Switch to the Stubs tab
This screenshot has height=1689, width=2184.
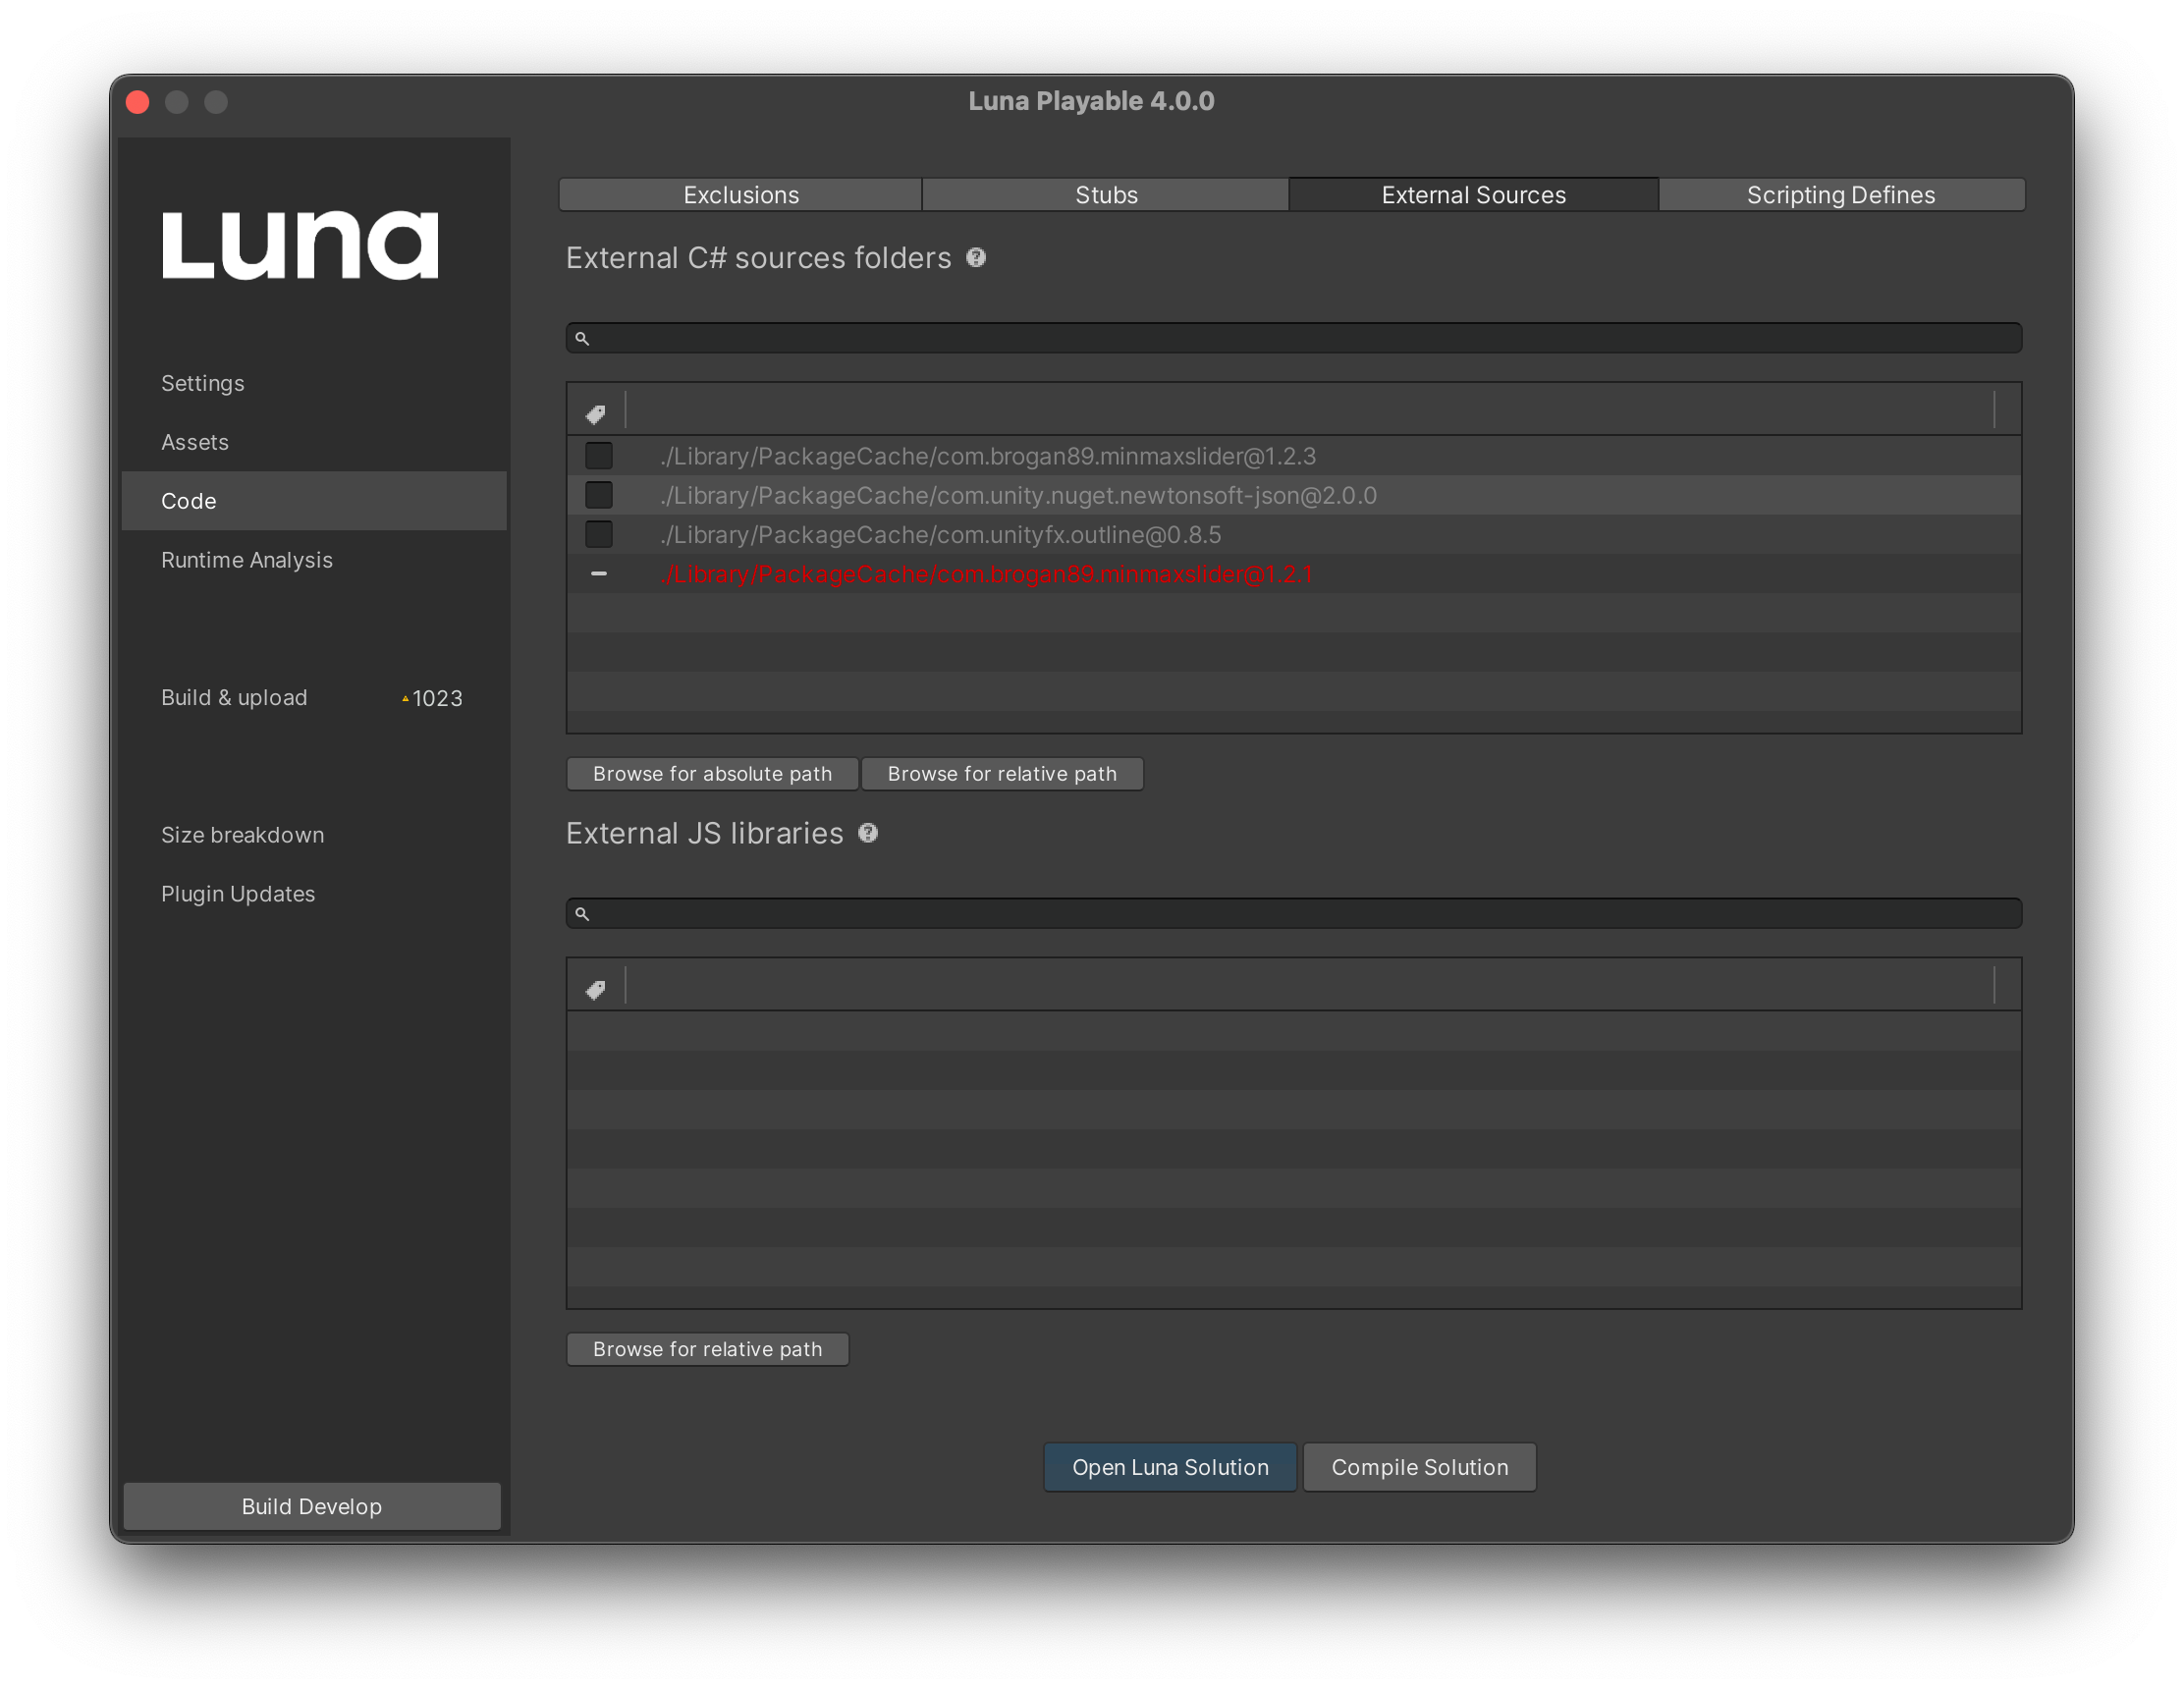pos(1106,194)
